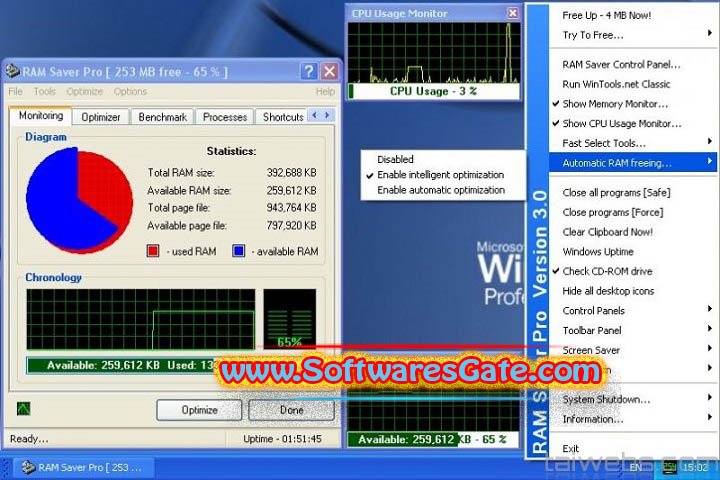This screenshot has height=480, width=720.
Task: Close the CPU Usage Monitor window
Action: [512, 13]
